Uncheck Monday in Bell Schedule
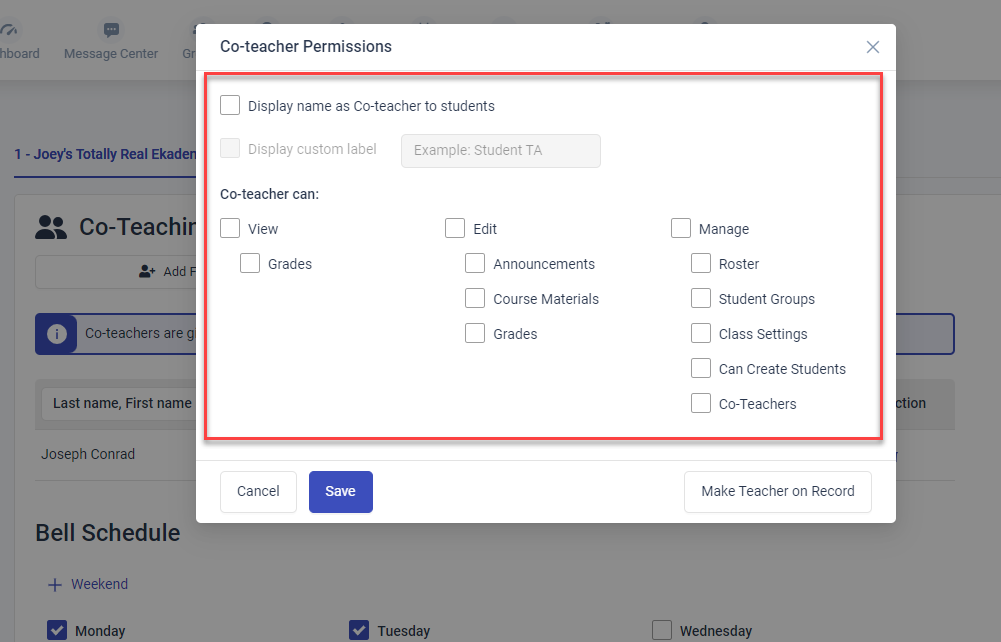Viewport: 1001px width, 642px height. click(x=57, y=631)
